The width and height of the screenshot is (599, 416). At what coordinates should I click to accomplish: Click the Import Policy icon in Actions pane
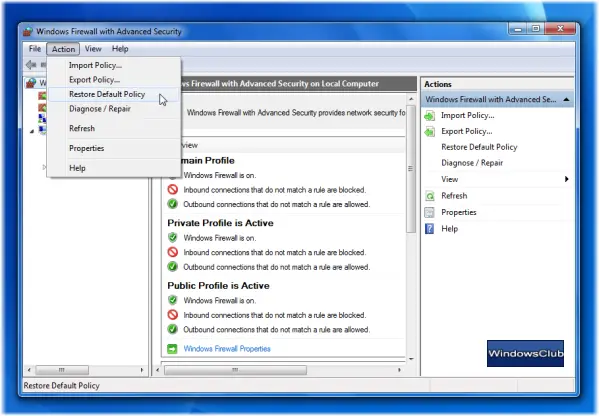(430, 116)
